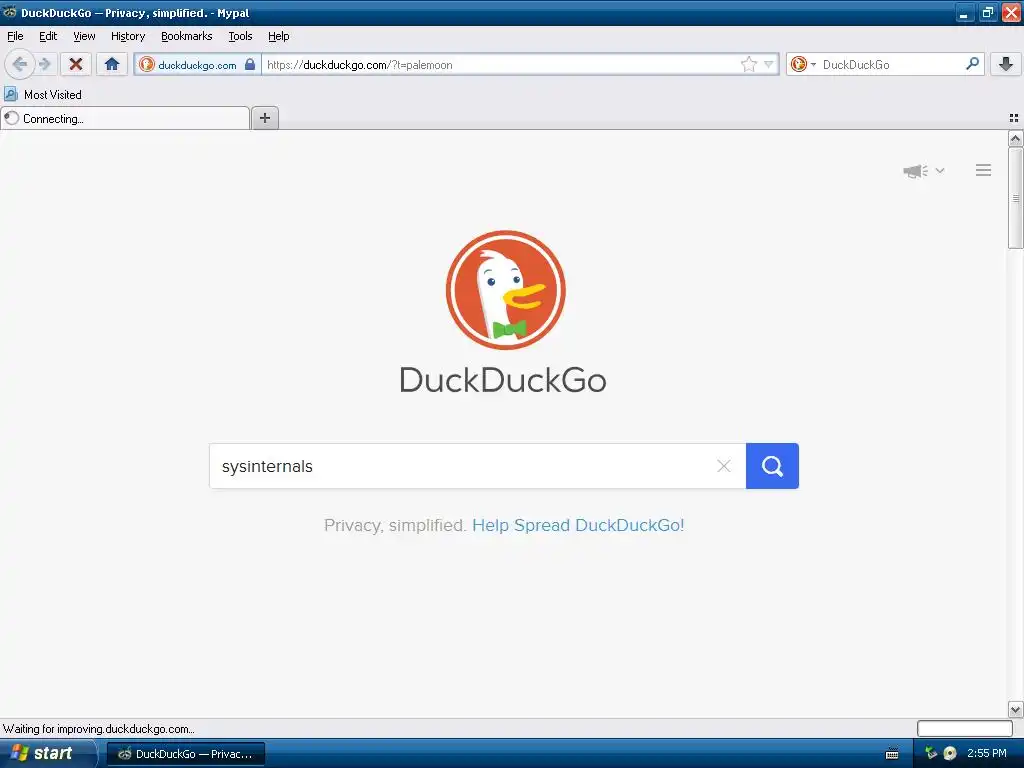The height and width of the screenshot is (768, 1024).
Task: Click the padlock site security icon
Action: click(x=249, y=64)
